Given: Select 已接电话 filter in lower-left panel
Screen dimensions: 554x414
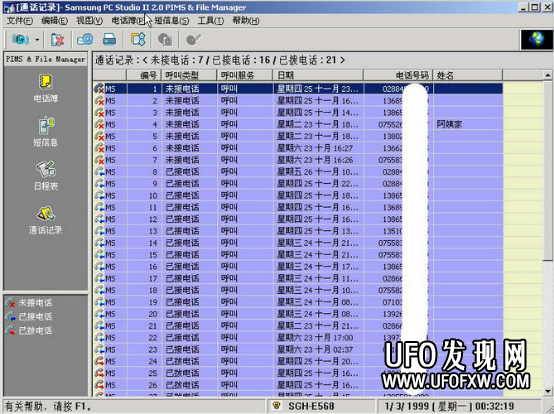Looking at the screenshot, I should pyautogui.click(x=29, y=317).
